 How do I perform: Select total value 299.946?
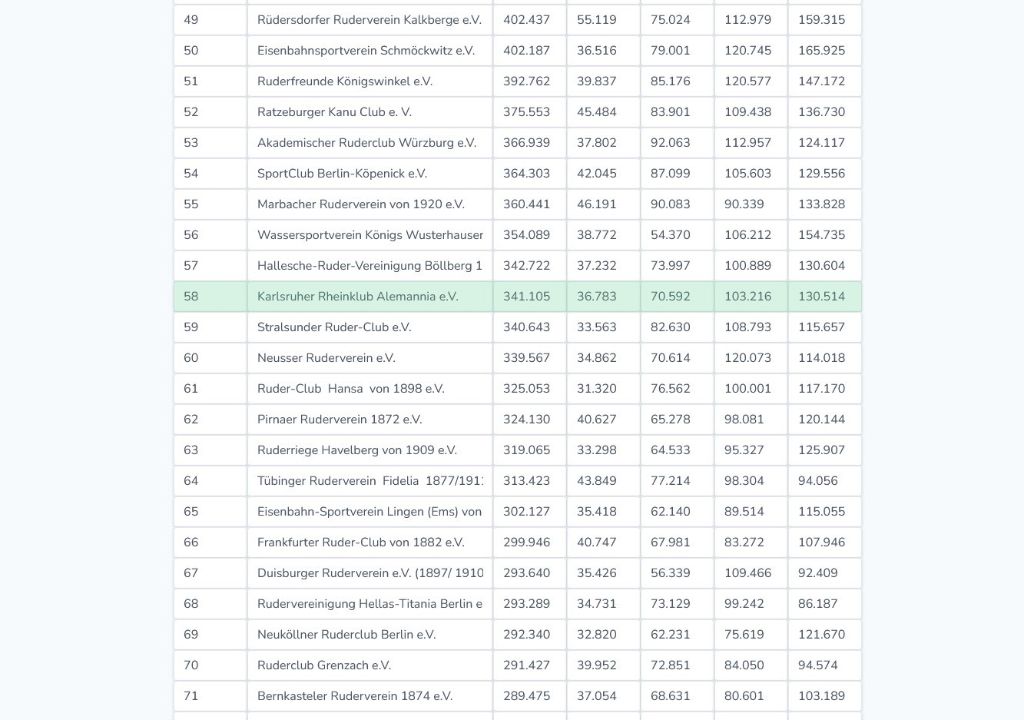coord(526,542)
